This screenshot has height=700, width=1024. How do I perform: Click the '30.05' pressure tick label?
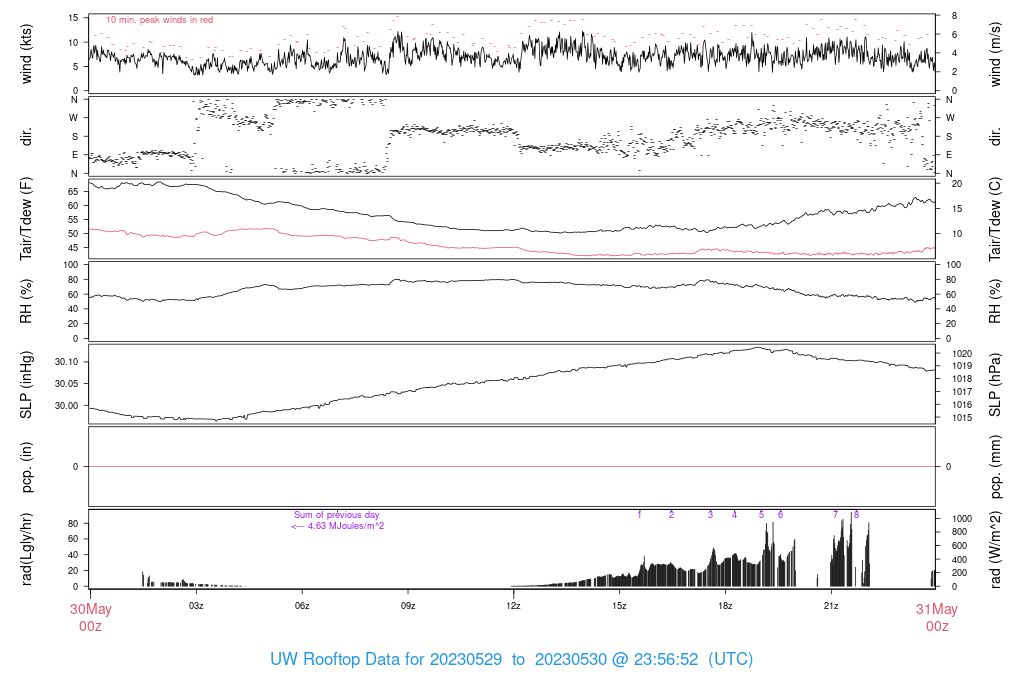click(x=67, y=384)
